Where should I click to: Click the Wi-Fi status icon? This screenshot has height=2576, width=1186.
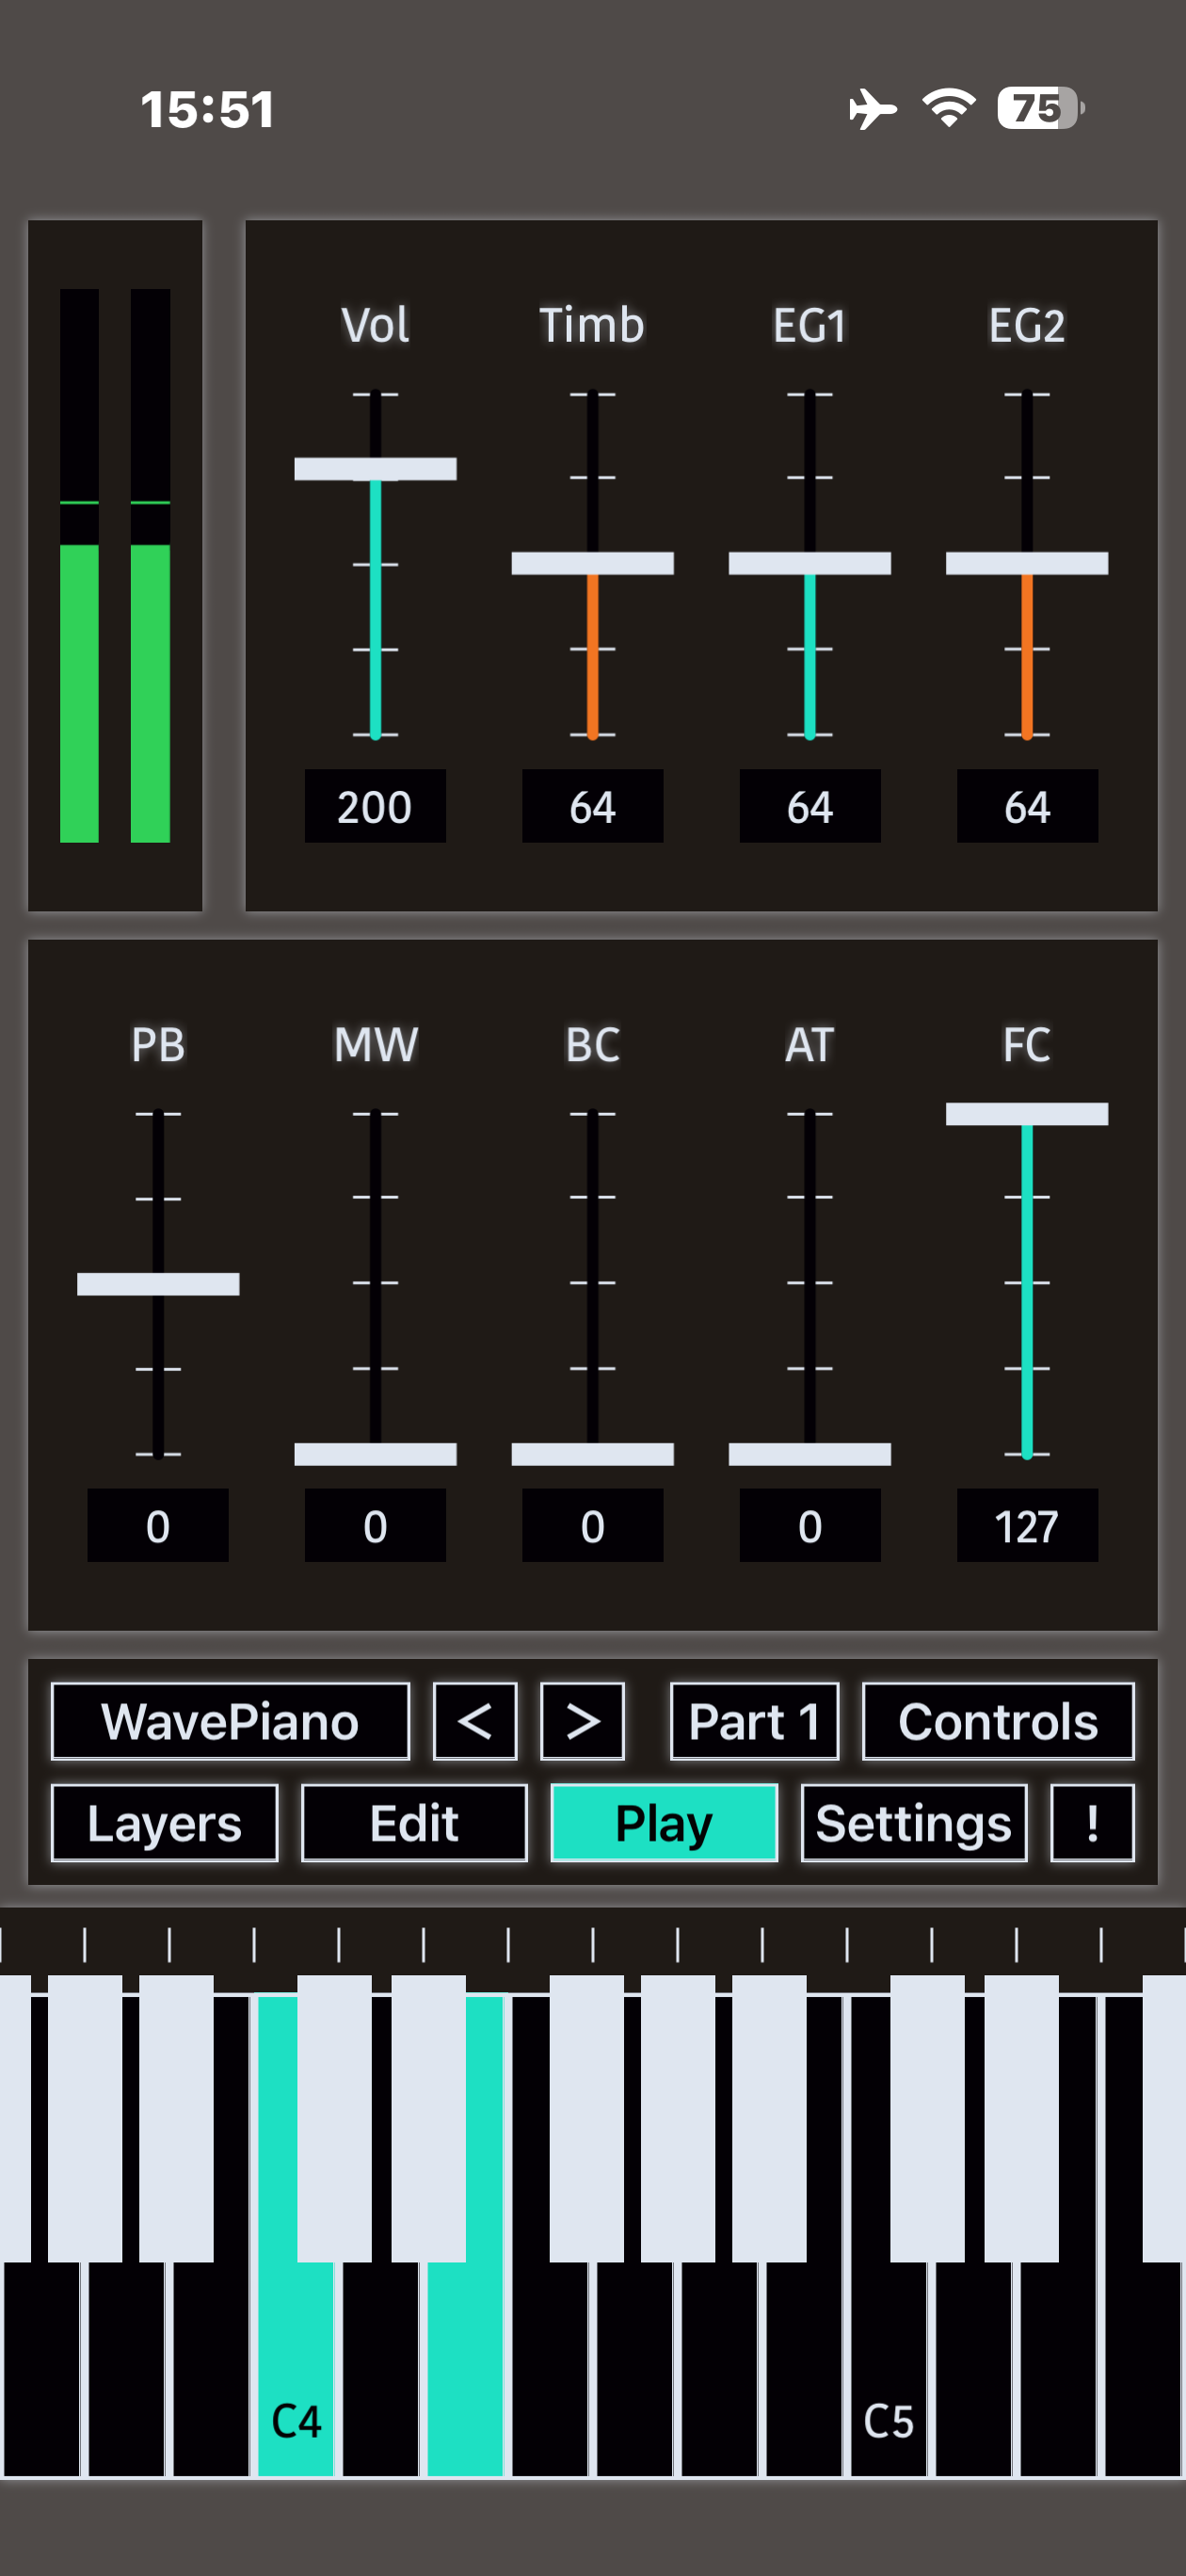click(948, 108)
